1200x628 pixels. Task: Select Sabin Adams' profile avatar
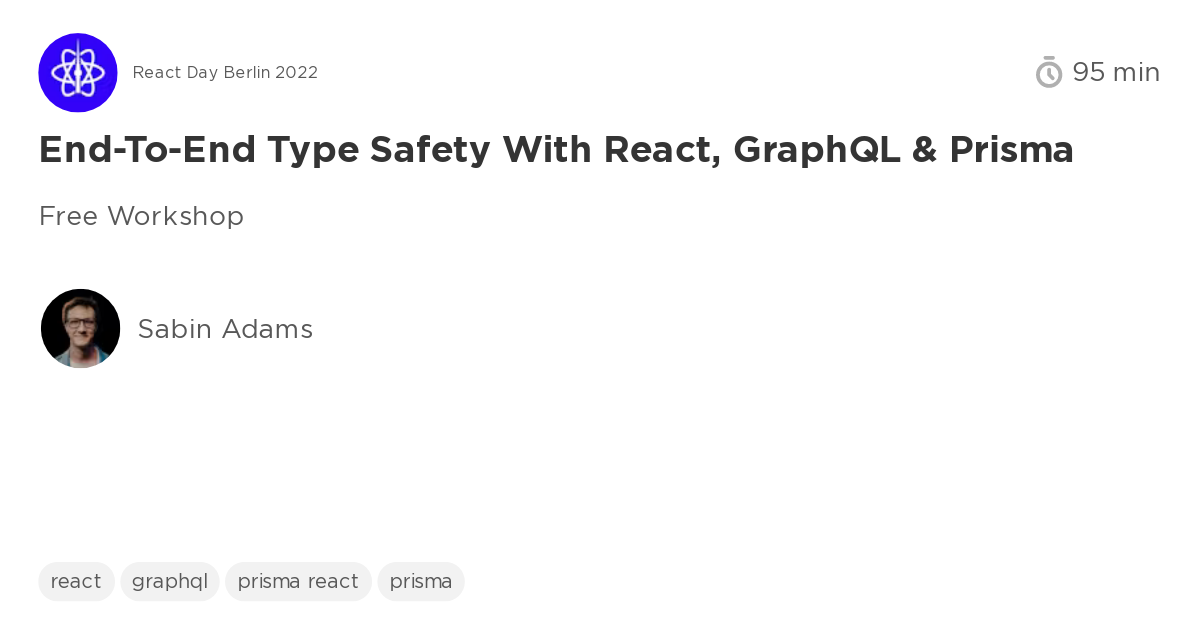tap(80, 328)
